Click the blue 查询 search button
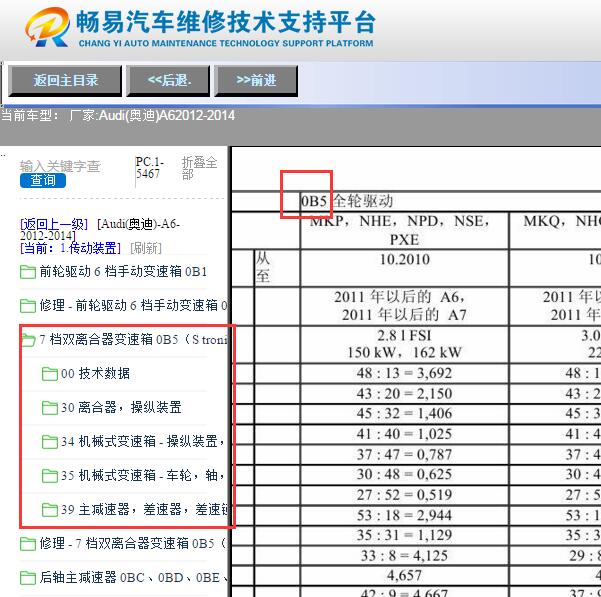The width and height of the screenshot is (601, 597). click(x=43, y=180)
